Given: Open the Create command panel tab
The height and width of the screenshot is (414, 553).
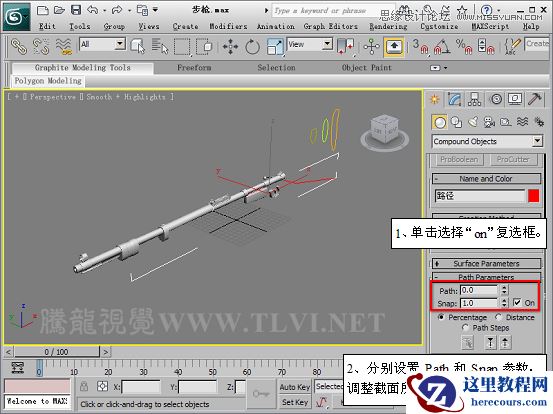Looking at the screenshot, I should click(x=435, y=99).
